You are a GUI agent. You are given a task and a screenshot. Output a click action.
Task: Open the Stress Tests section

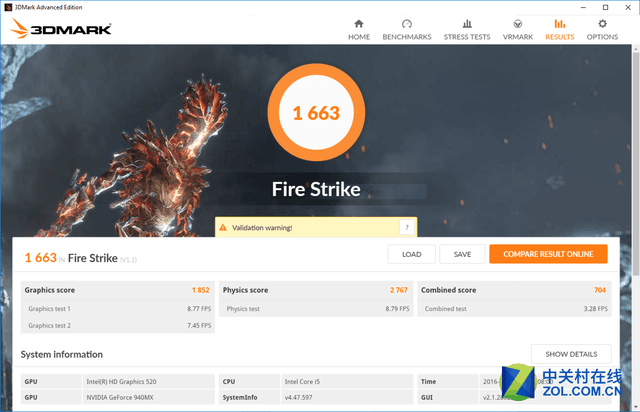pos(467,30)
